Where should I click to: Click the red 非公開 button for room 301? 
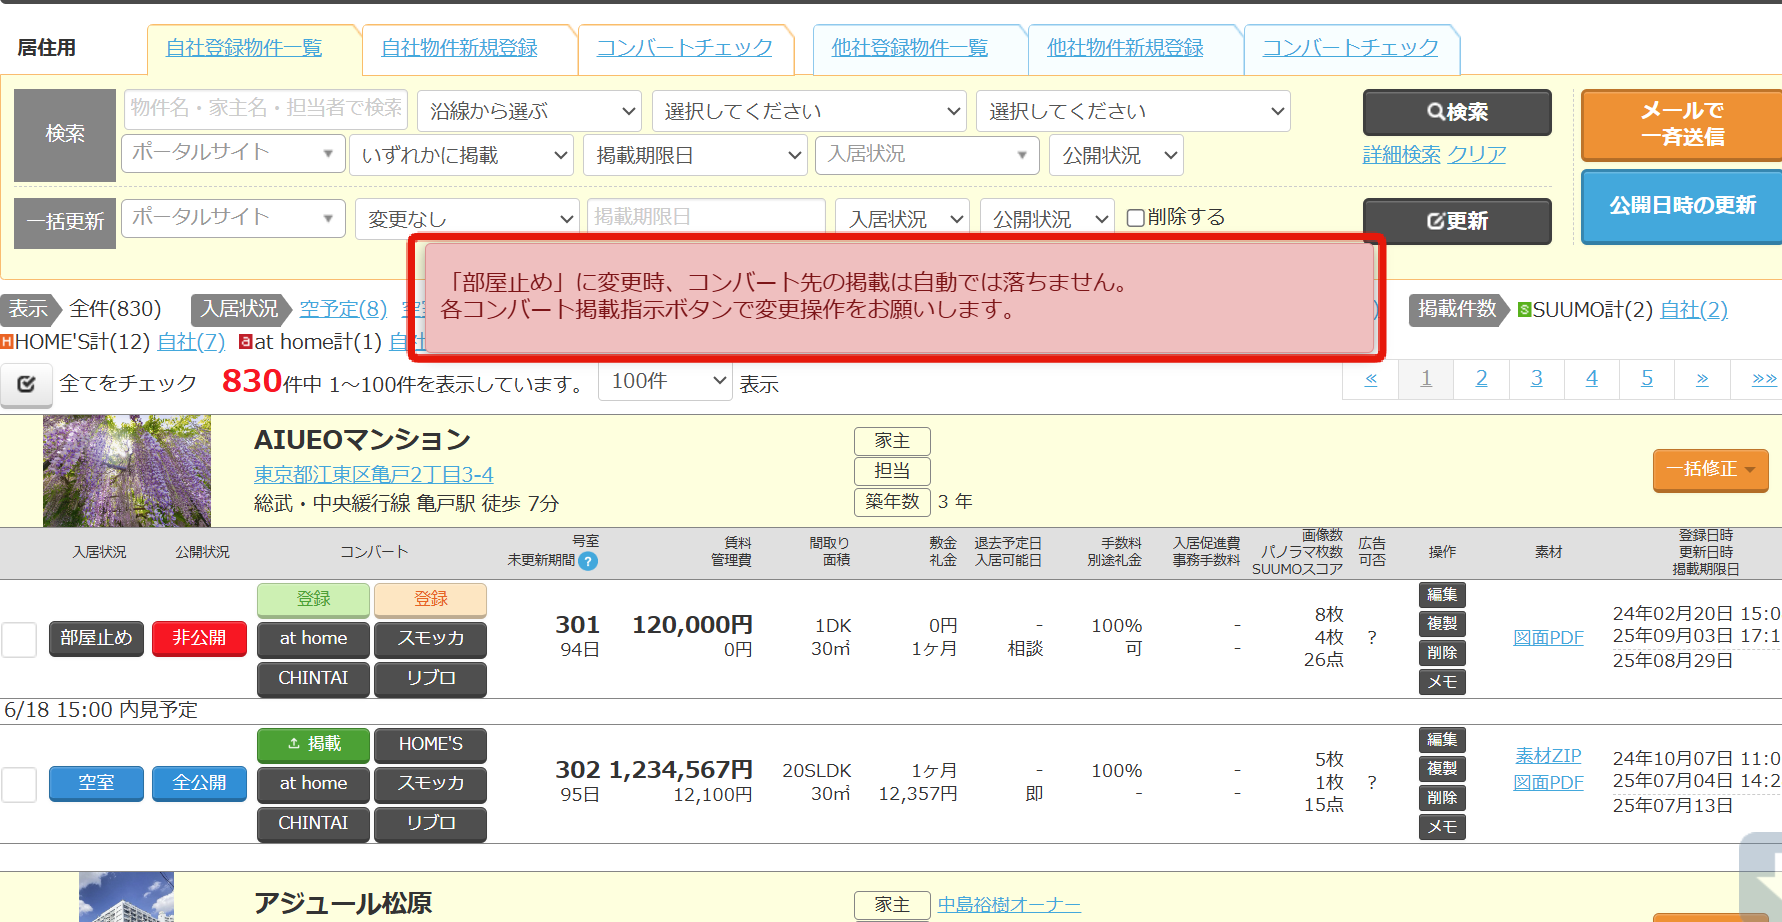(199, 638)
